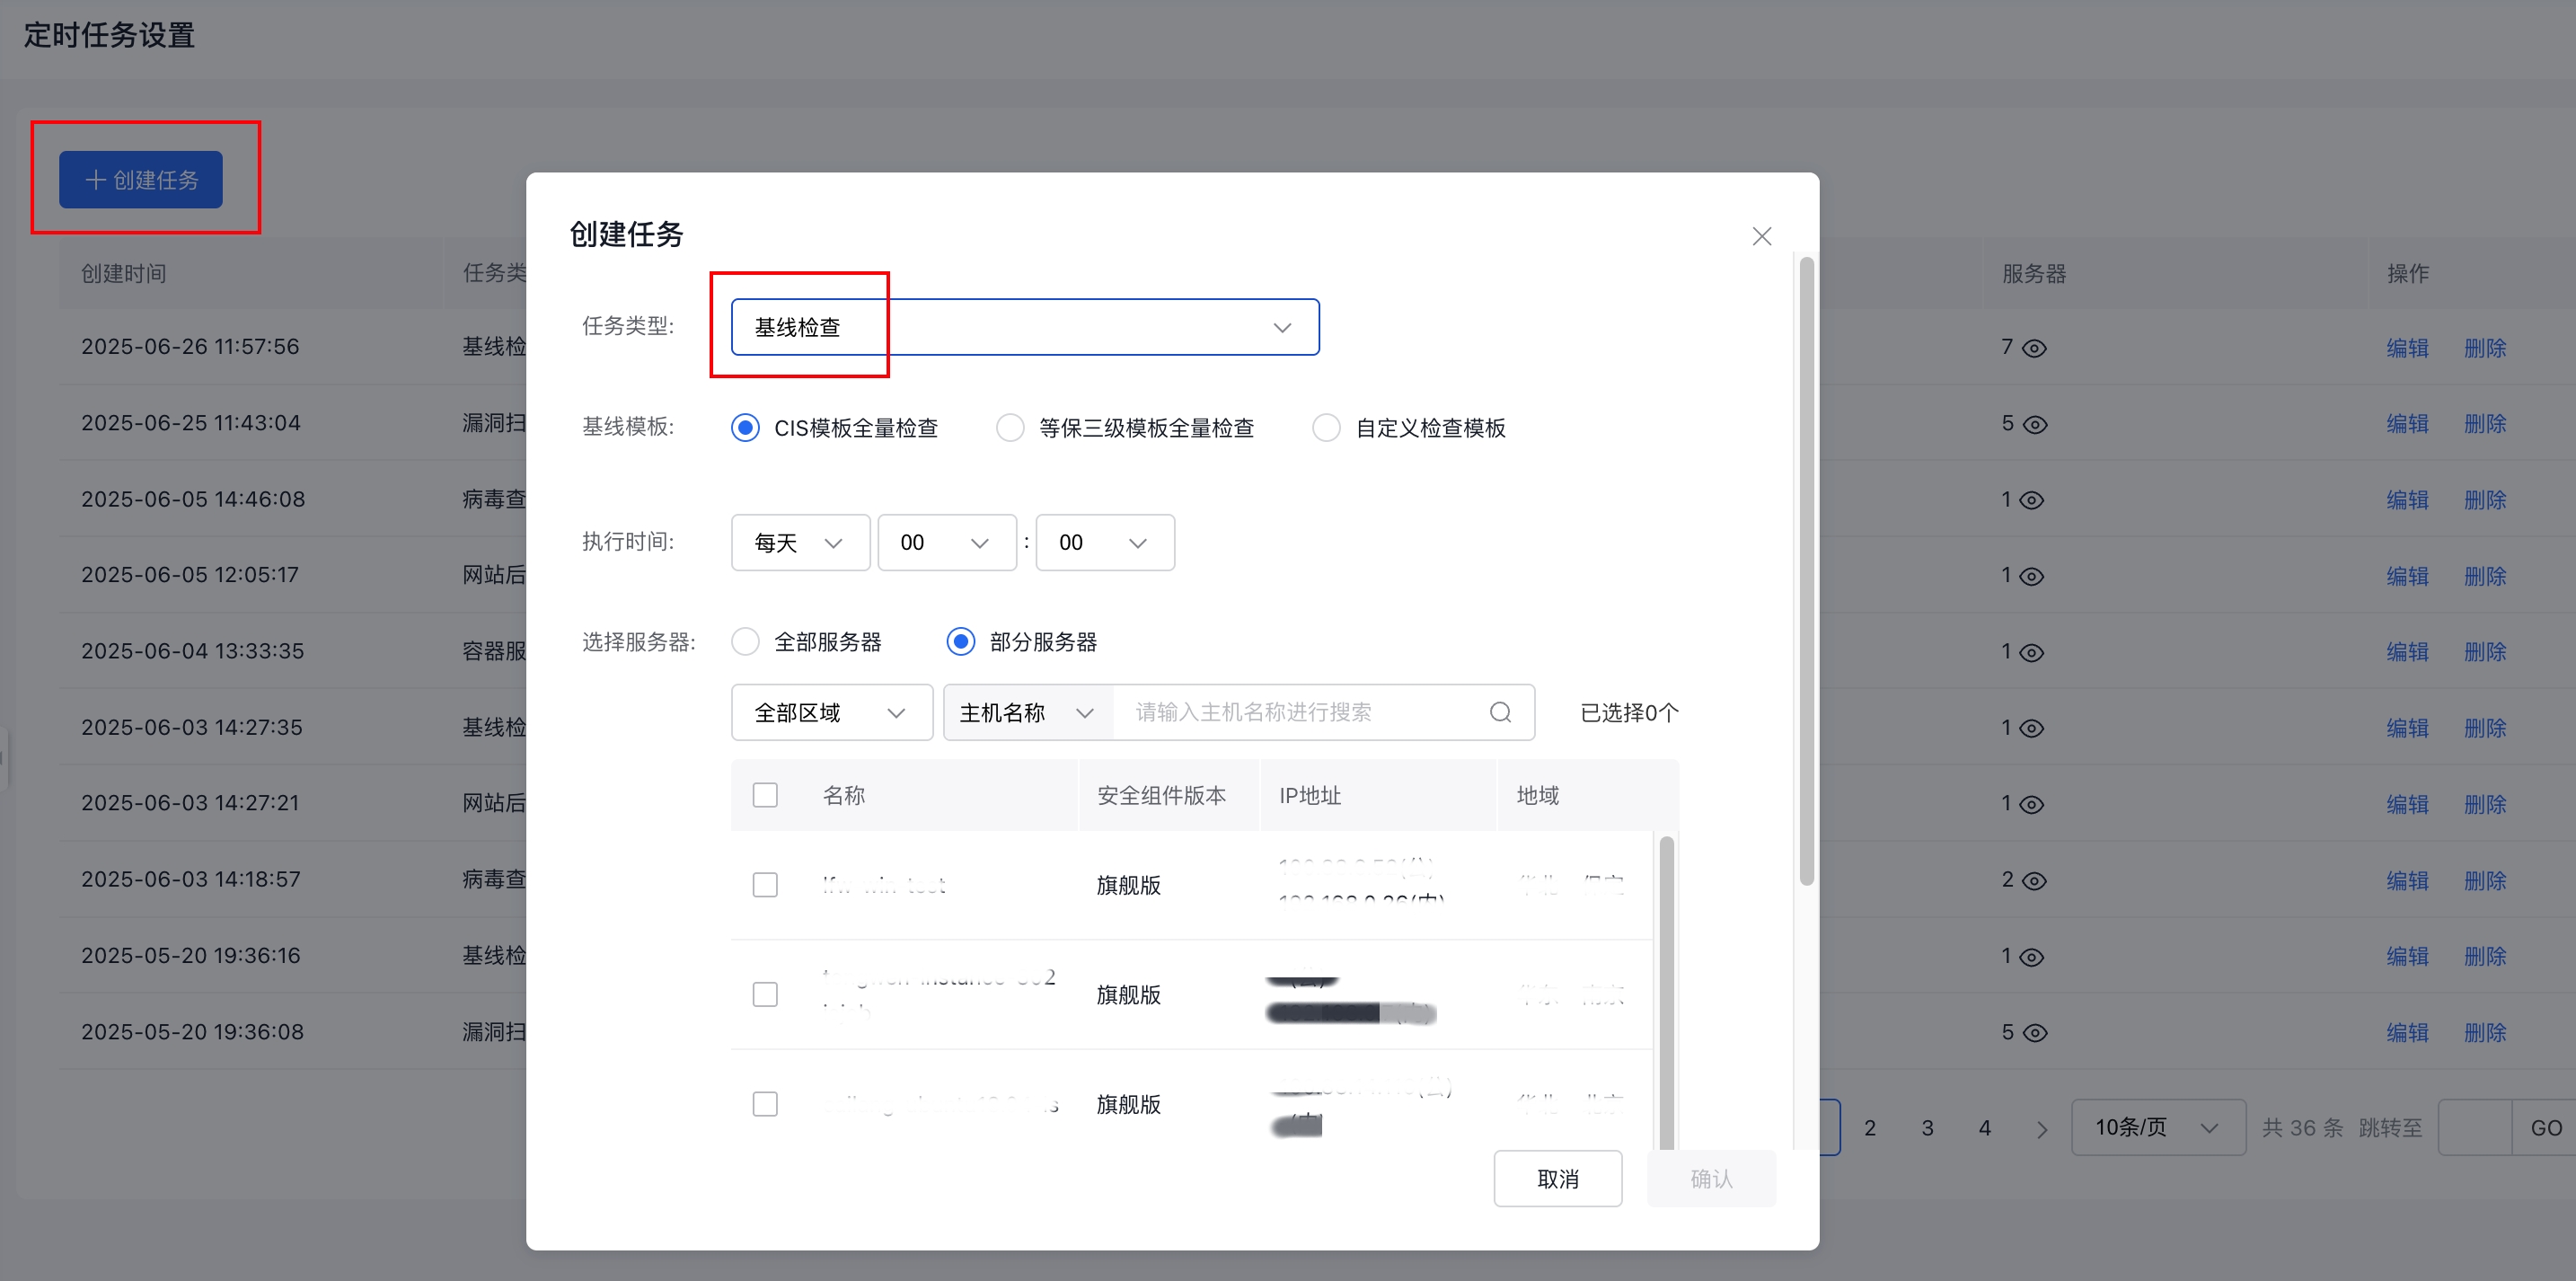
Task: Click the 确认 button
Action: (1711, 1179)
